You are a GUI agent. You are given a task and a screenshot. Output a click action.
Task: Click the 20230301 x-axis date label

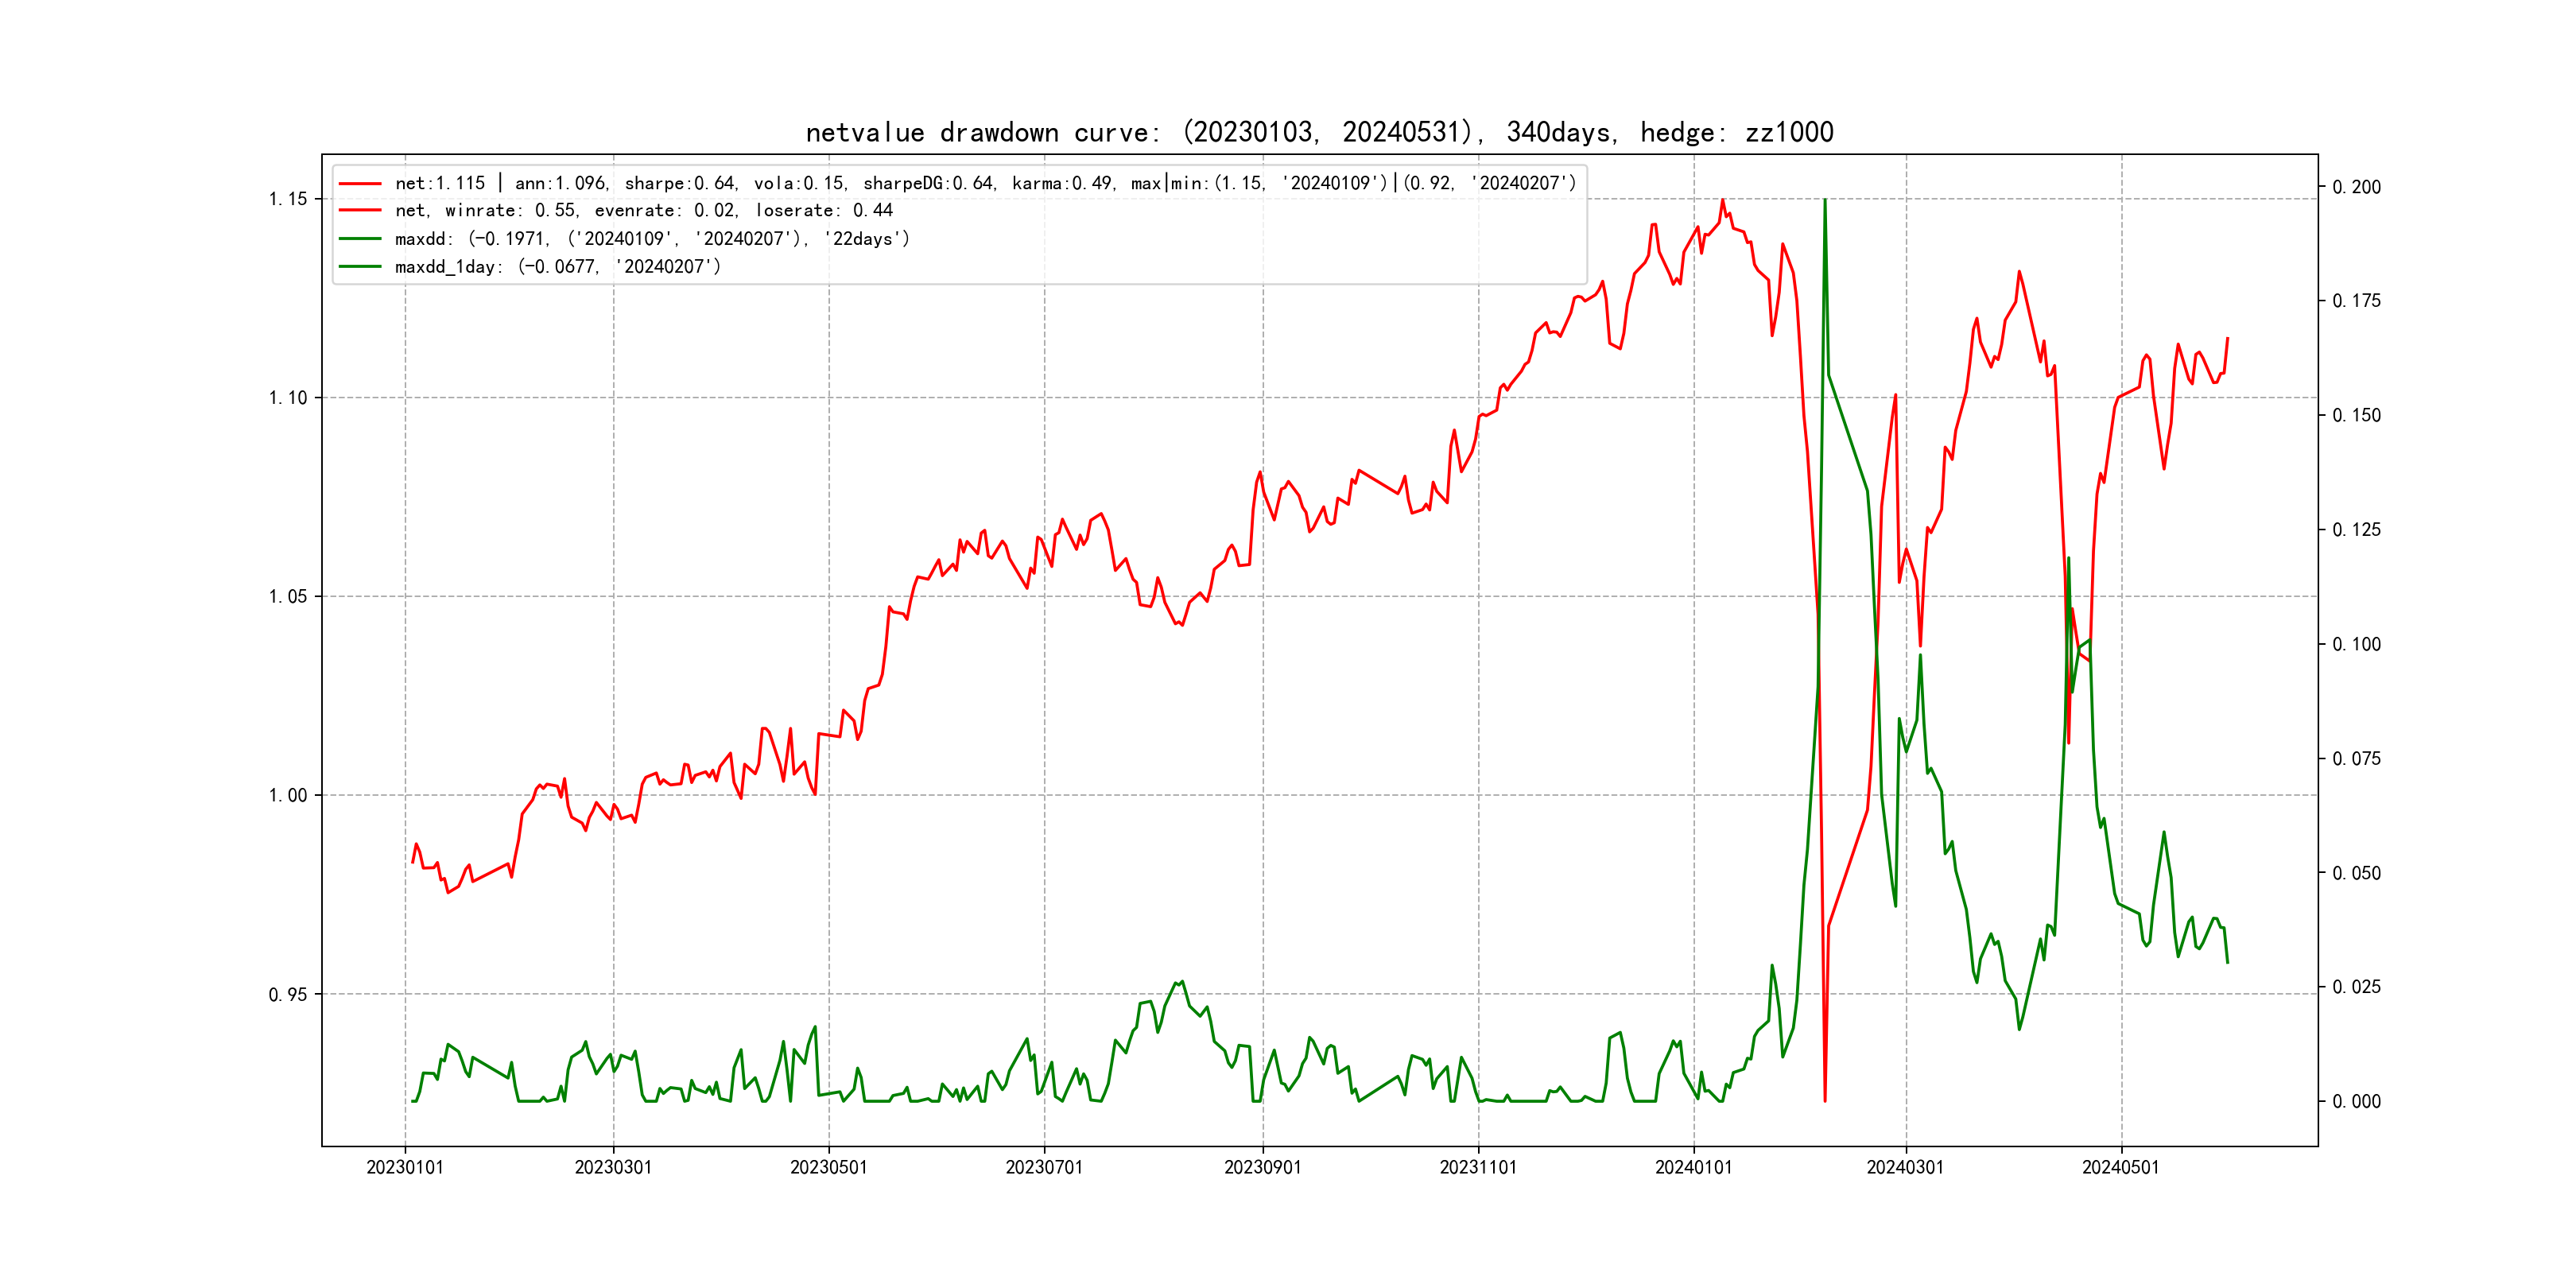tap(613, 1167)
